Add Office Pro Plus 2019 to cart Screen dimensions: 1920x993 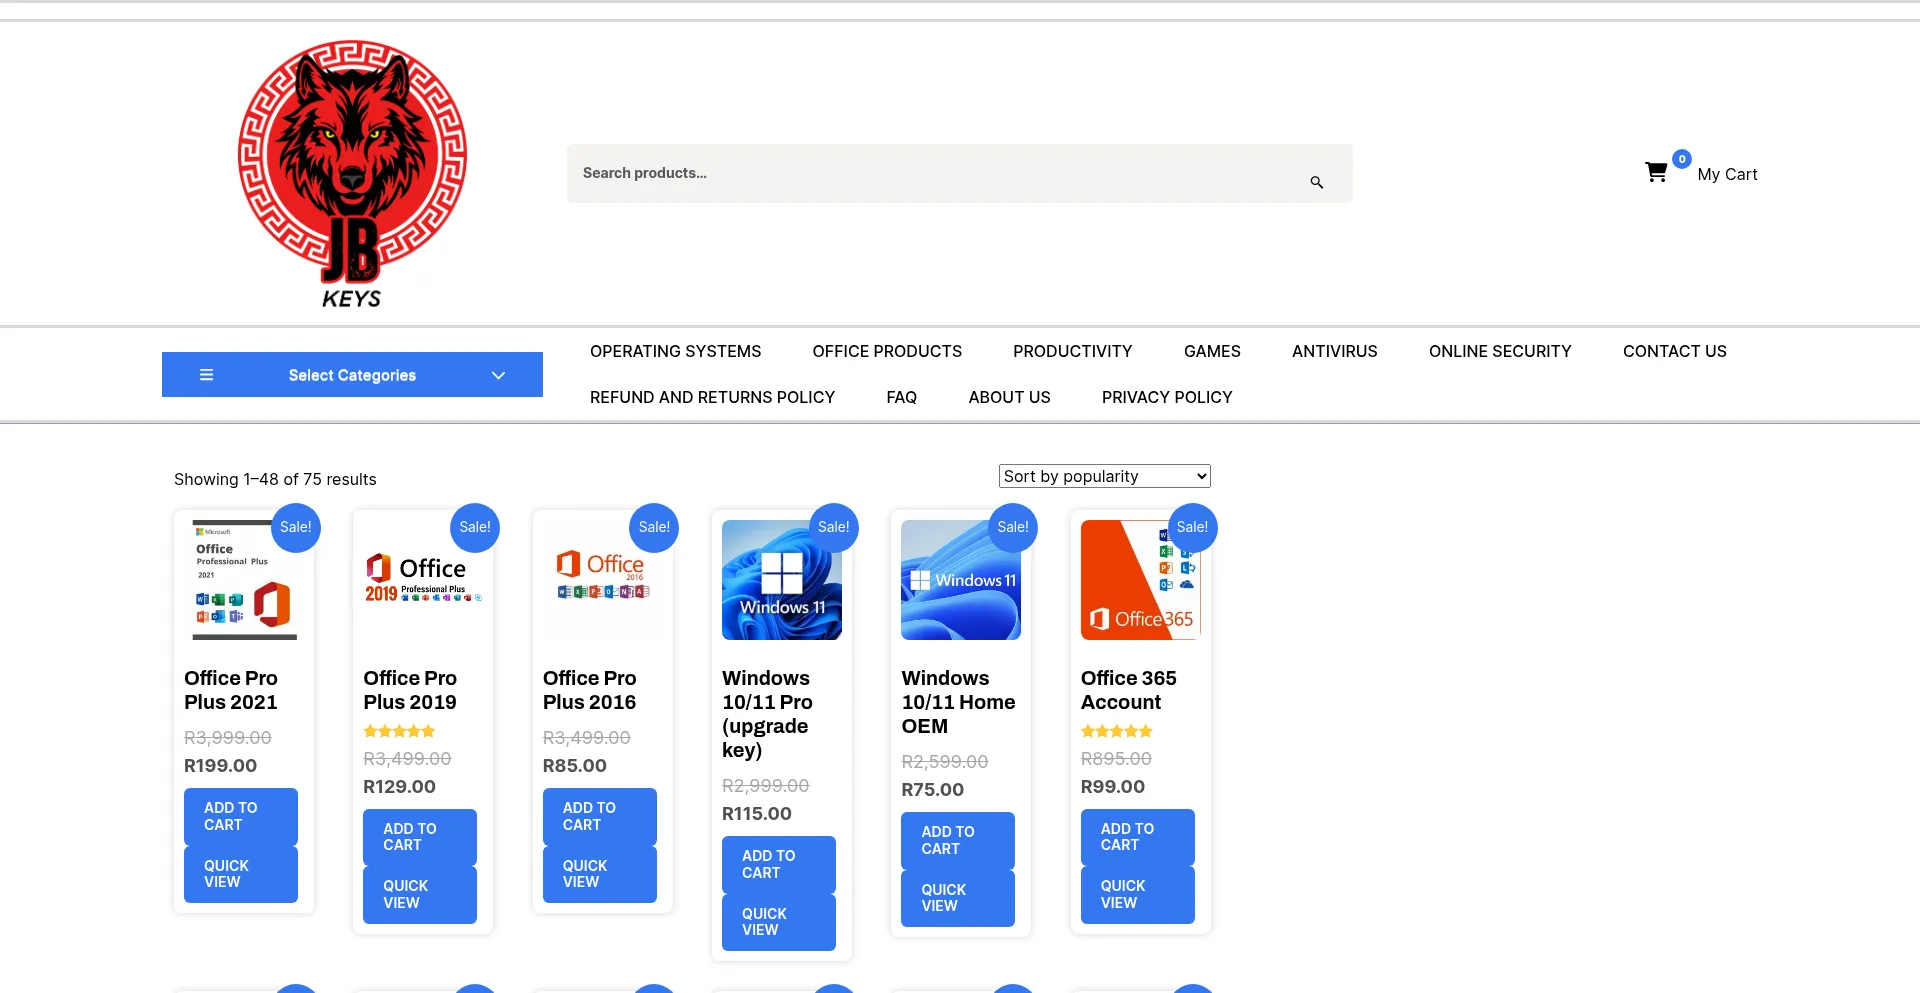(x=420, y=837)
